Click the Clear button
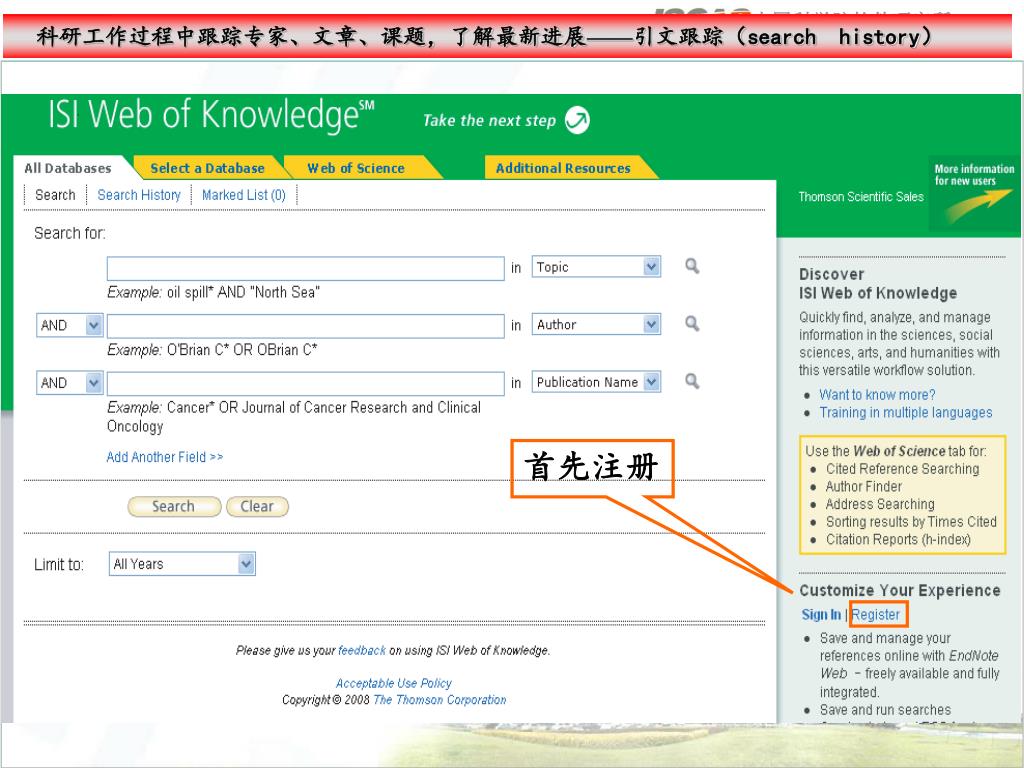 pos(257,506)
